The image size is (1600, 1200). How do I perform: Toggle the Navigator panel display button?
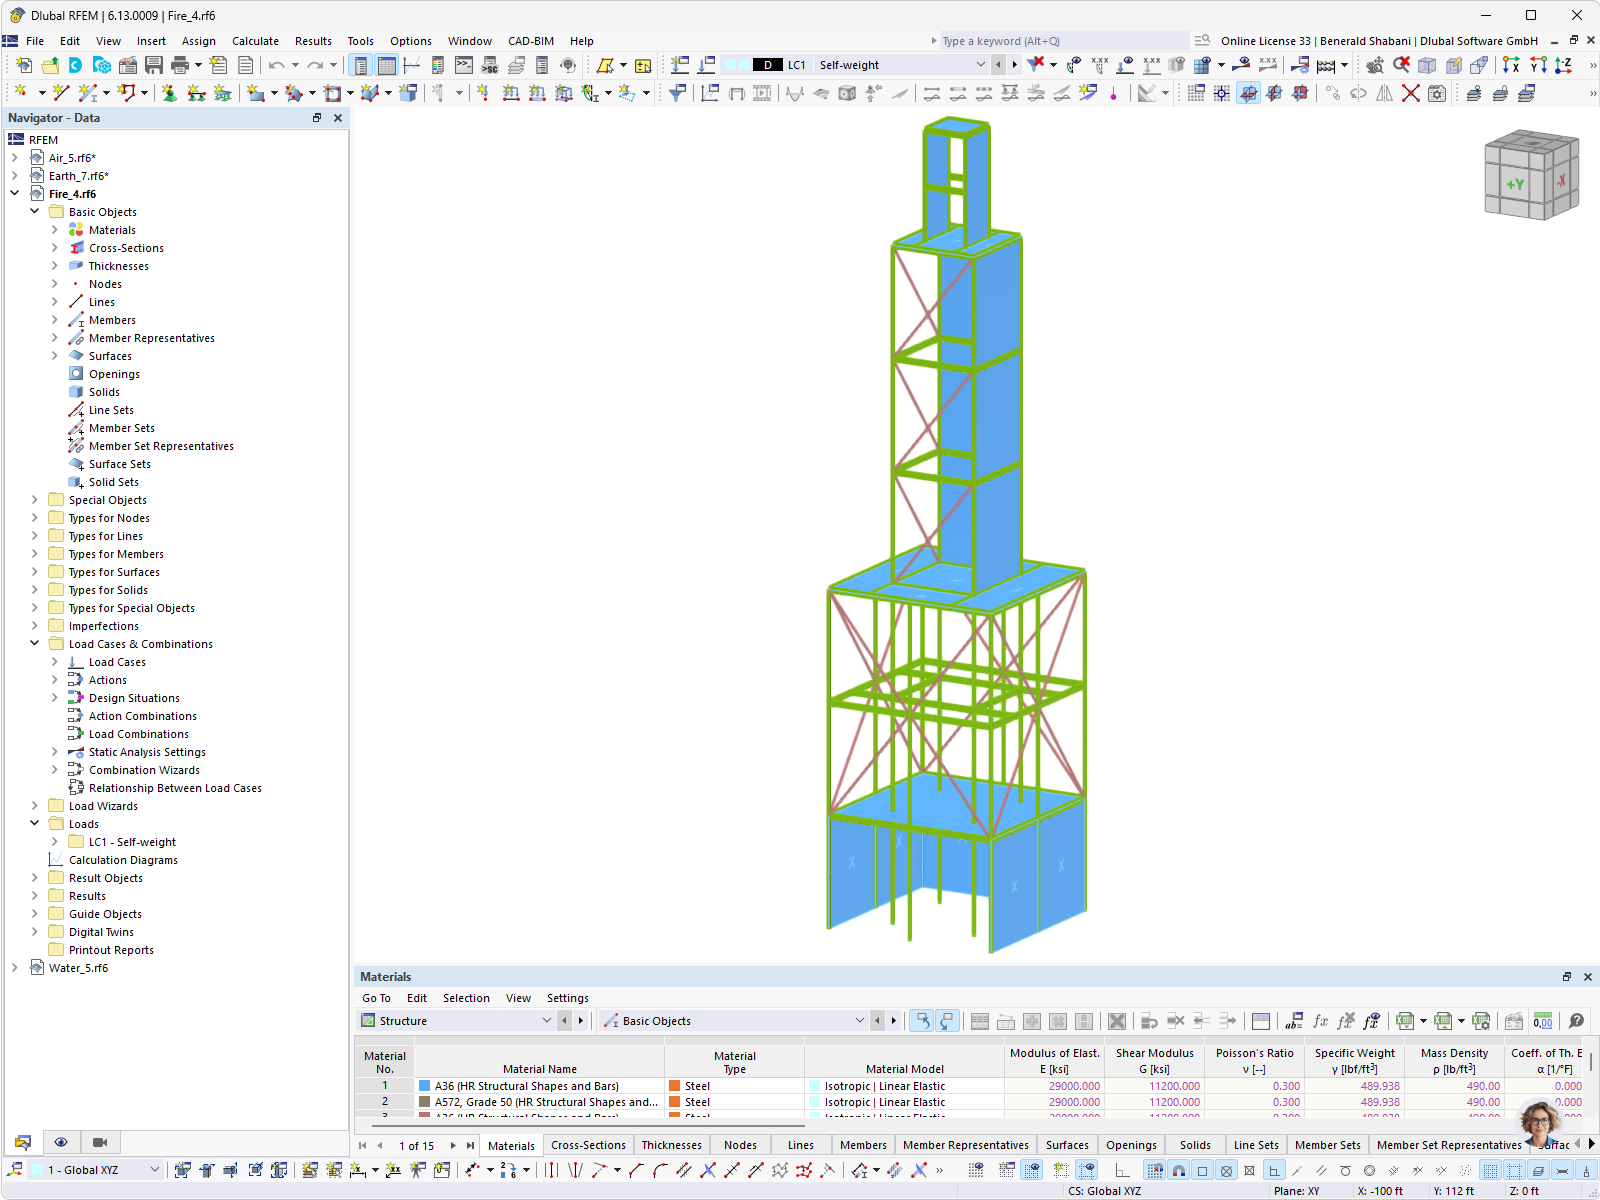[360, 65]
